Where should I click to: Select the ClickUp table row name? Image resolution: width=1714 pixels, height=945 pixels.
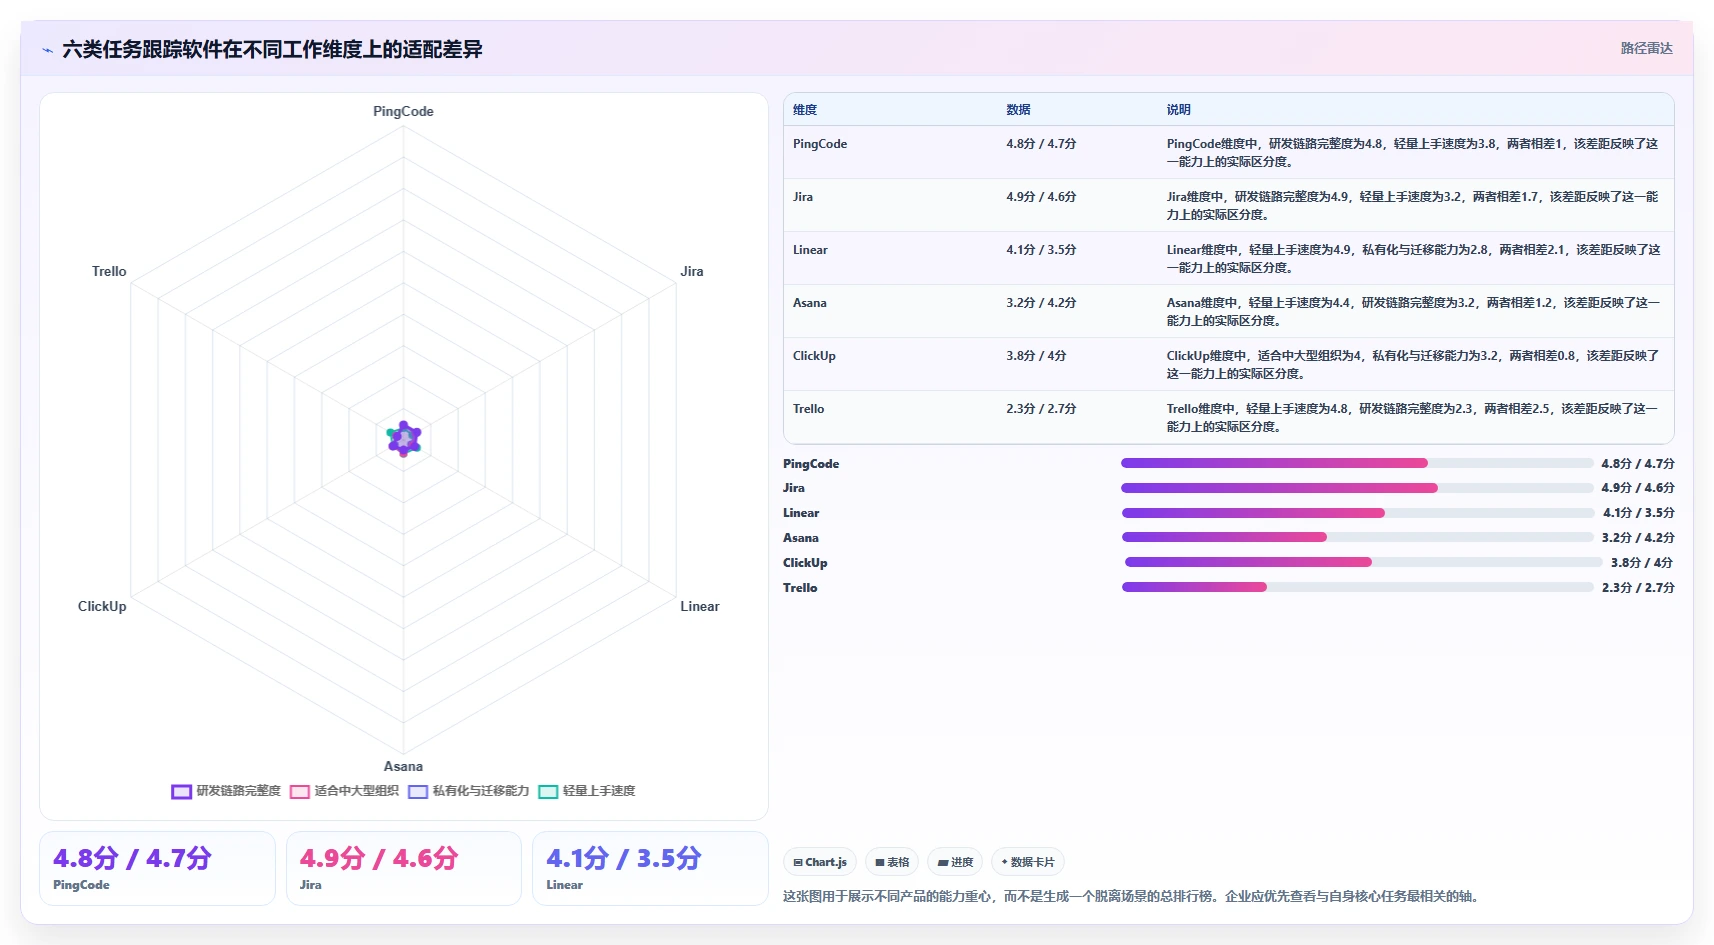click(x=814, y=356)
